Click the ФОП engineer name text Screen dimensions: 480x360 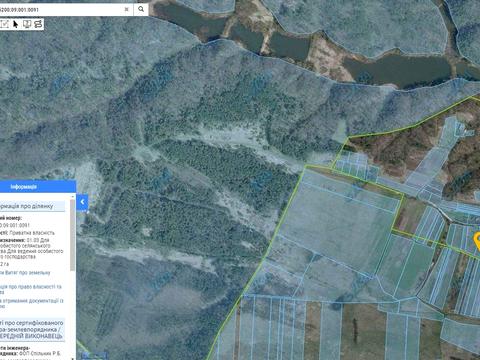point(40,353)
